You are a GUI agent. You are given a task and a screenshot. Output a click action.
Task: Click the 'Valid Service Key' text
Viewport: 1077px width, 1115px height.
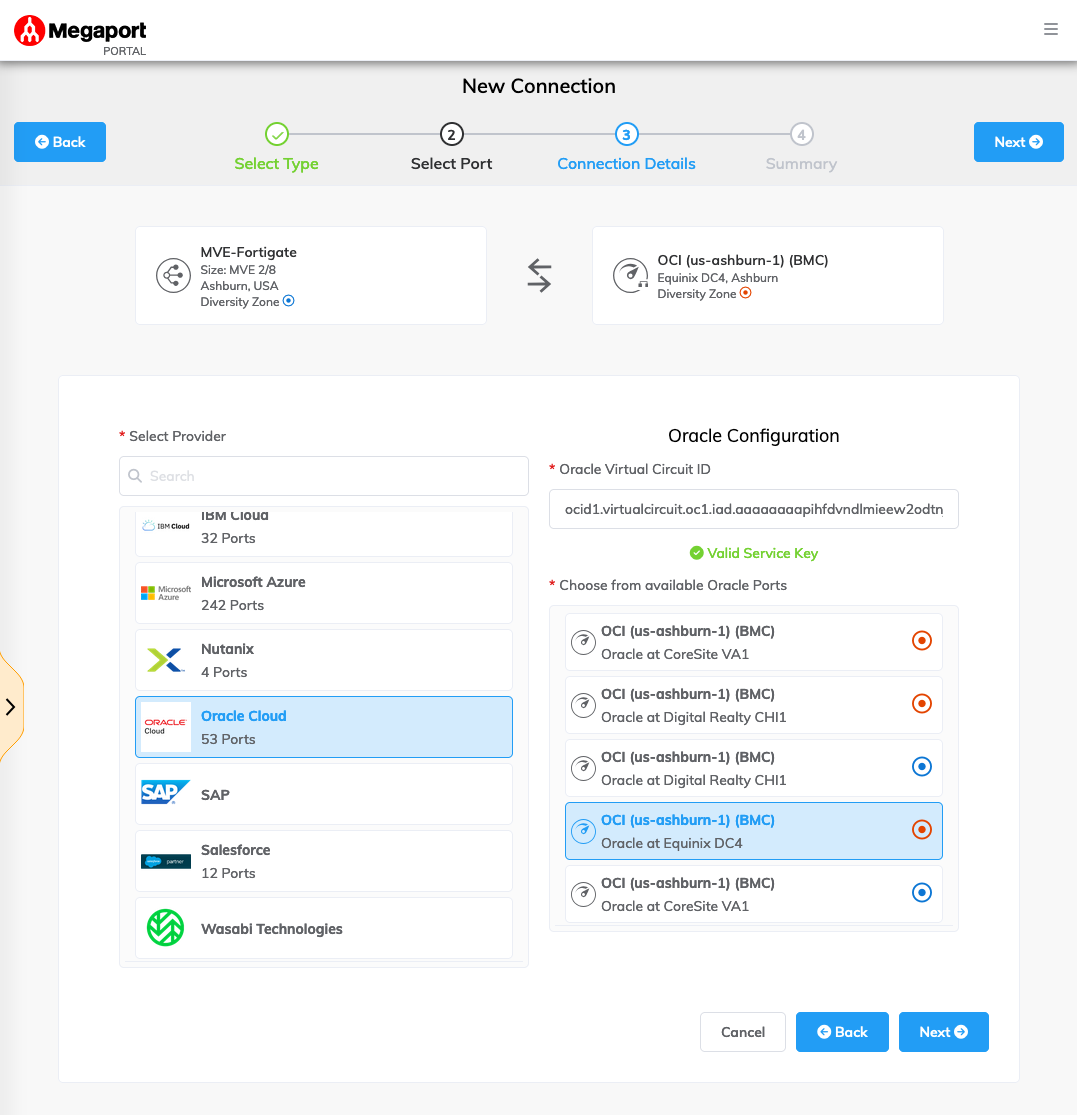762,553
